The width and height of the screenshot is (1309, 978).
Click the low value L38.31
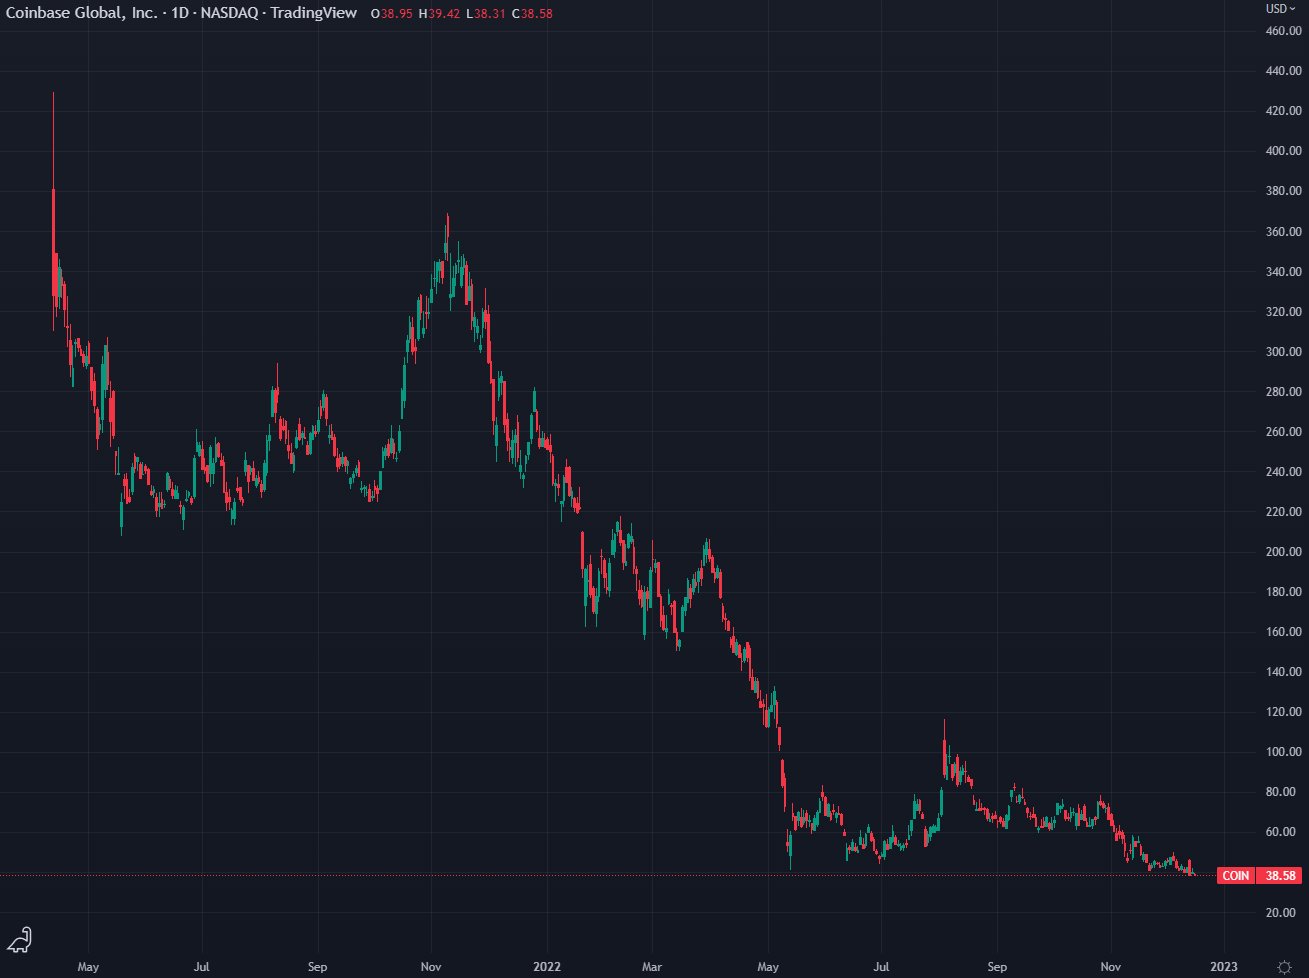coord(485,14)
